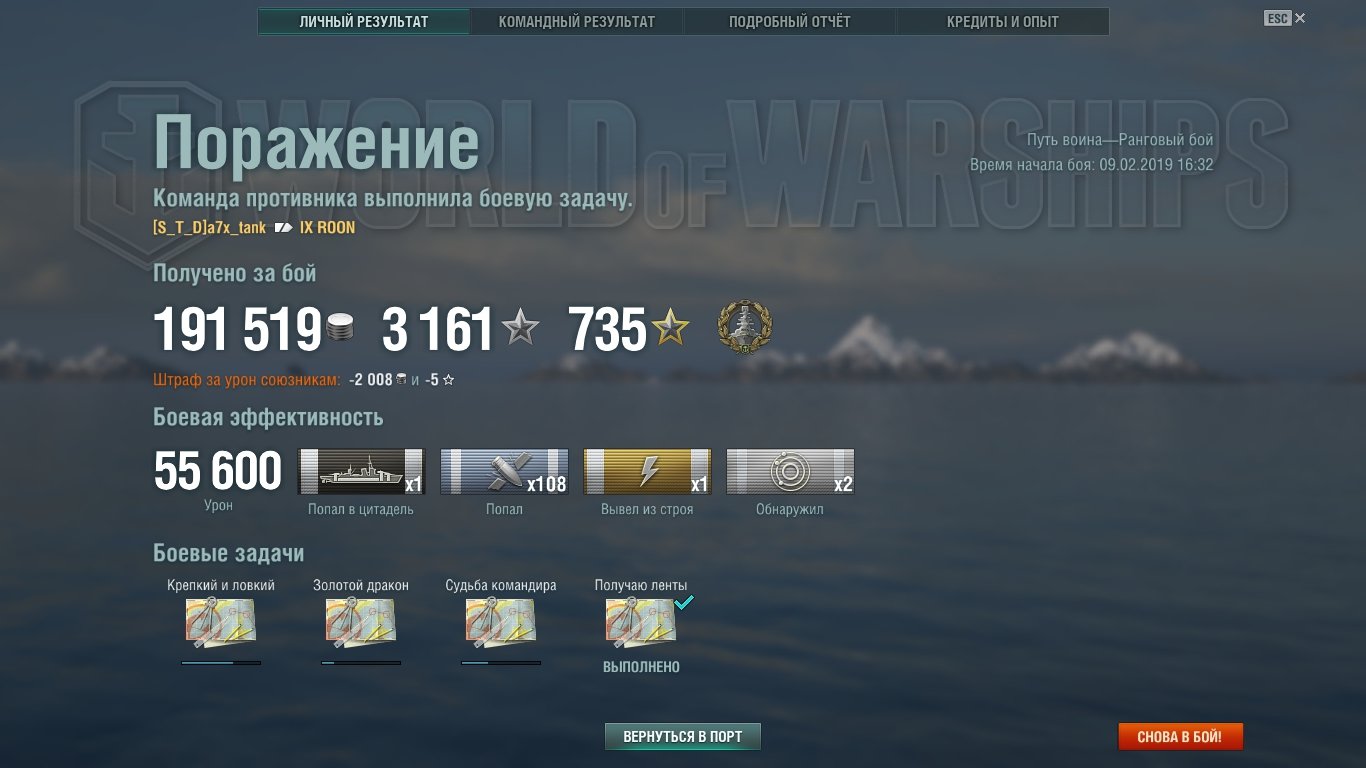Image resolution: width=1366 pixels, height=768 pixels.
Task: Click the grey experience star icon
Action: 520,327
